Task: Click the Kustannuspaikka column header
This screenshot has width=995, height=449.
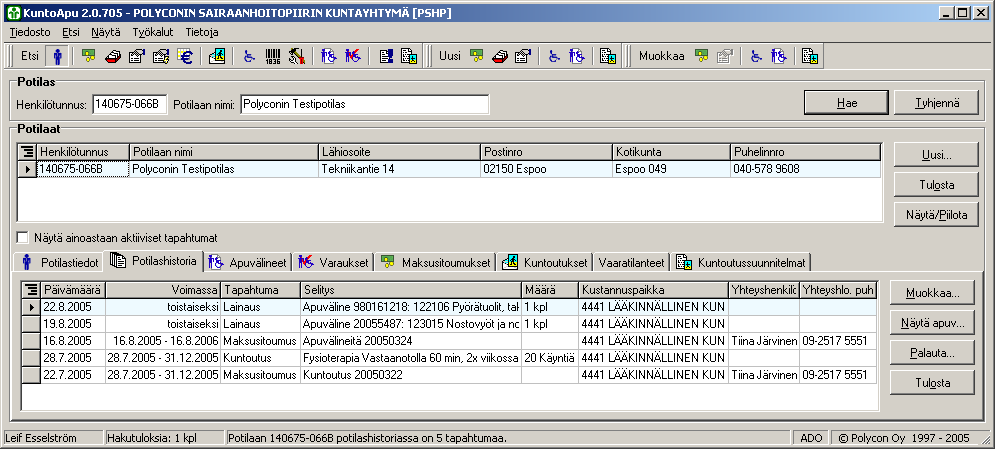Action: pyautogui.click(x=652, y=290)
